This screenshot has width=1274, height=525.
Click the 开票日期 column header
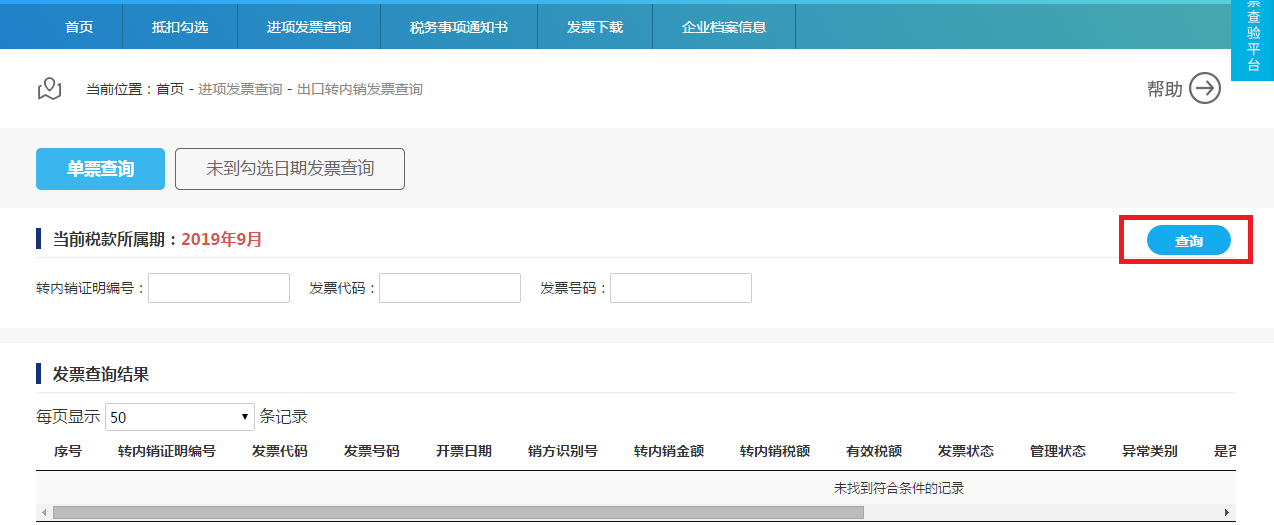click(463, 451)
